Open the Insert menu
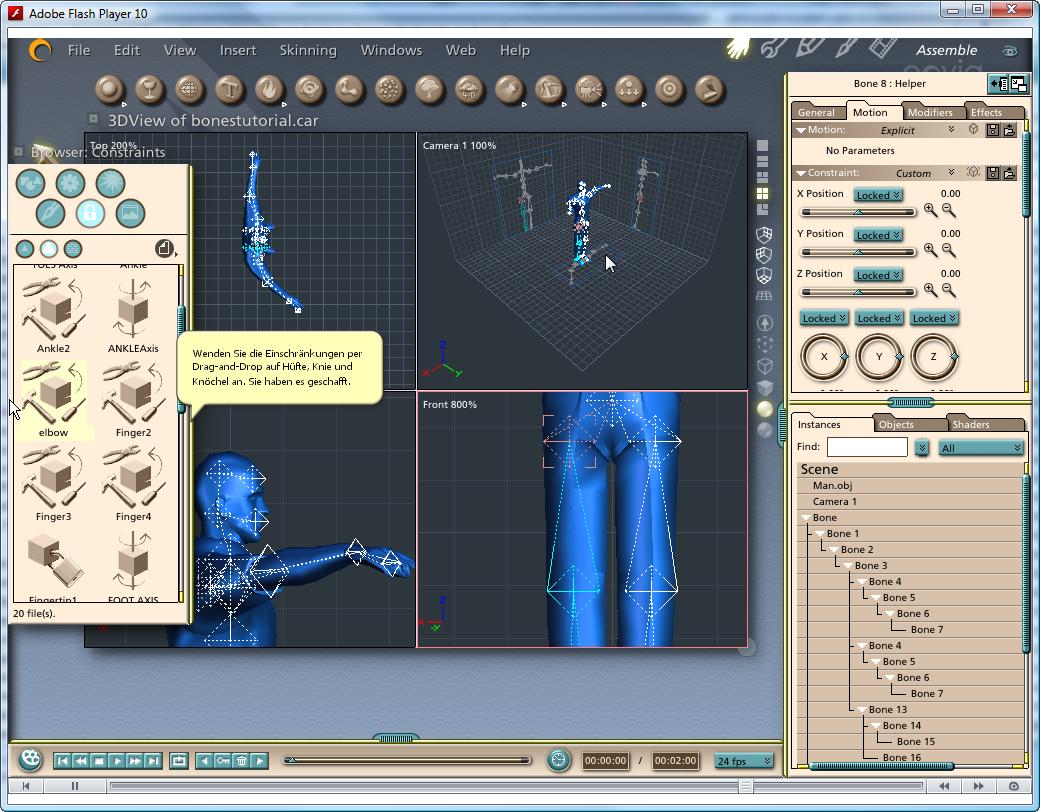This screenshot has height=812, width=1040. point(237,50)
